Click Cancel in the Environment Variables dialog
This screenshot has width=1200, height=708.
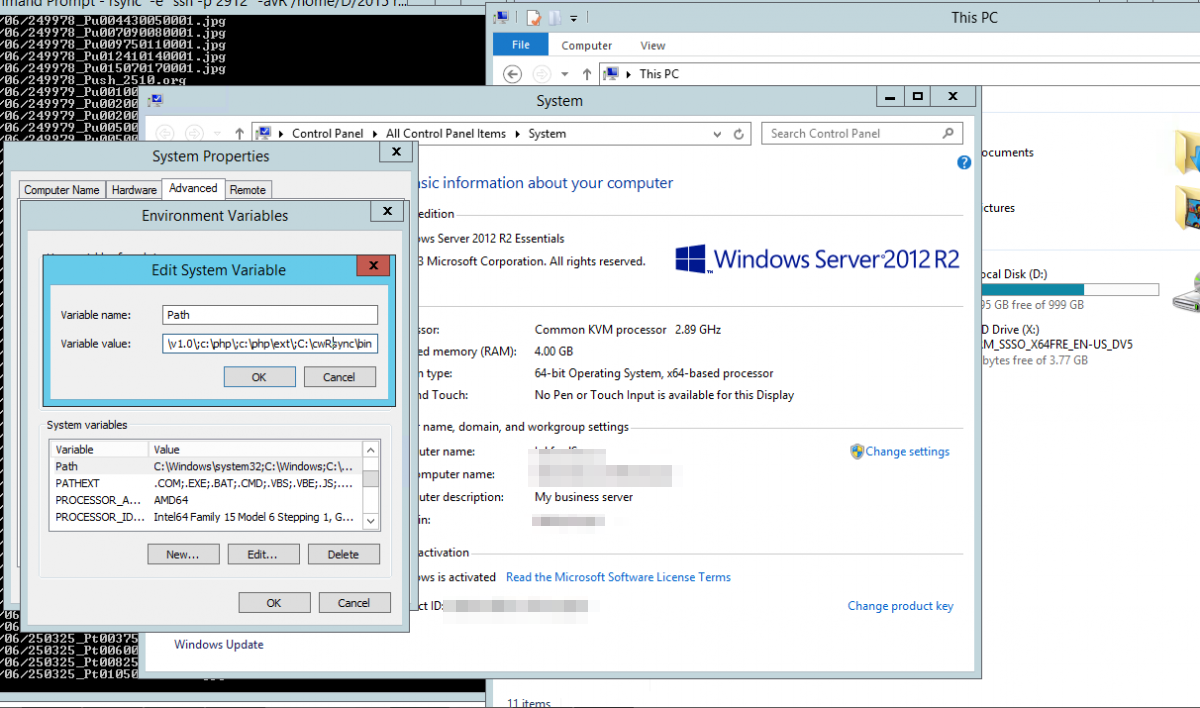point(354,603)
